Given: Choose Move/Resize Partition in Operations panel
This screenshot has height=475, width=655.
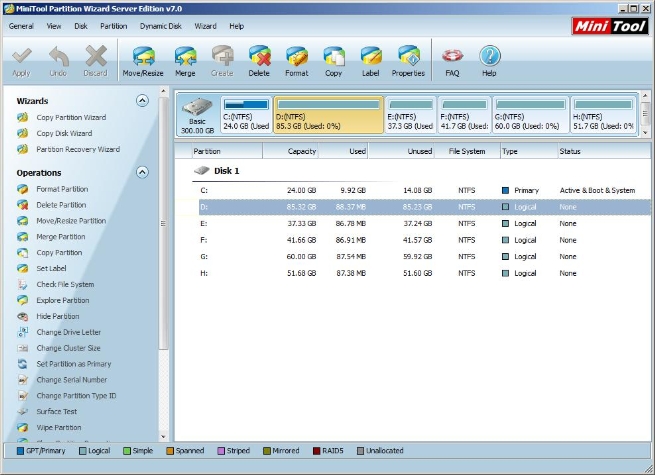Looking at the screenshot, I should click(x=71, y=221).
